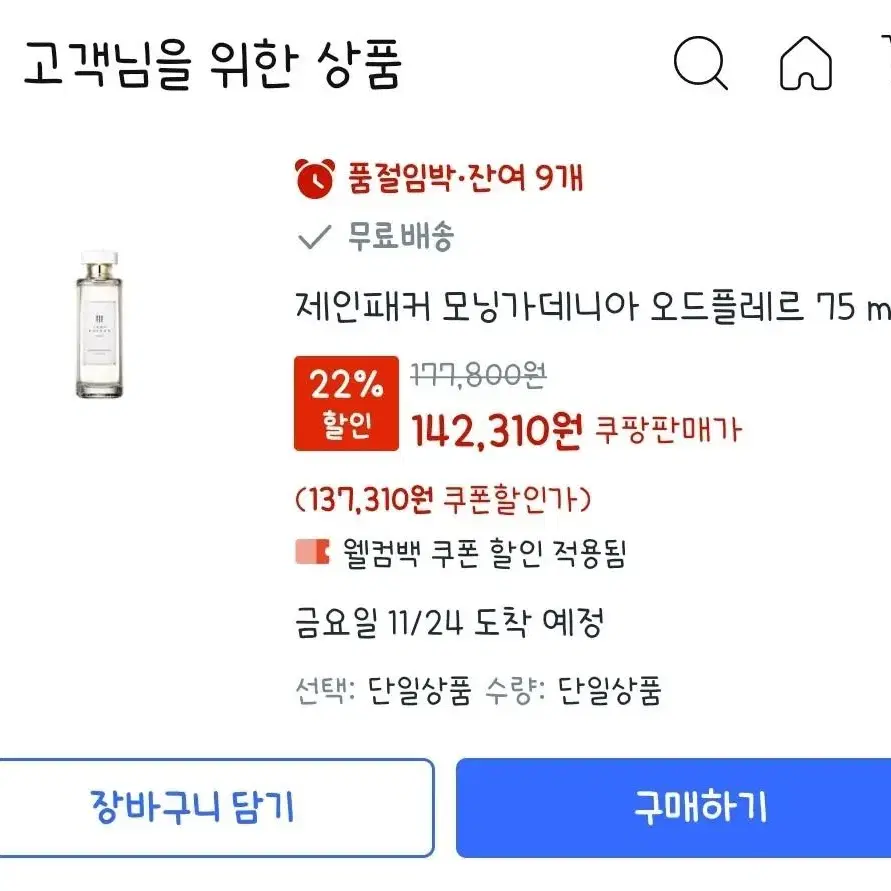Select the 수량: 단일상품 quantity text
The height and width of the screenshot is (891, 891).
tap(573, 690)
